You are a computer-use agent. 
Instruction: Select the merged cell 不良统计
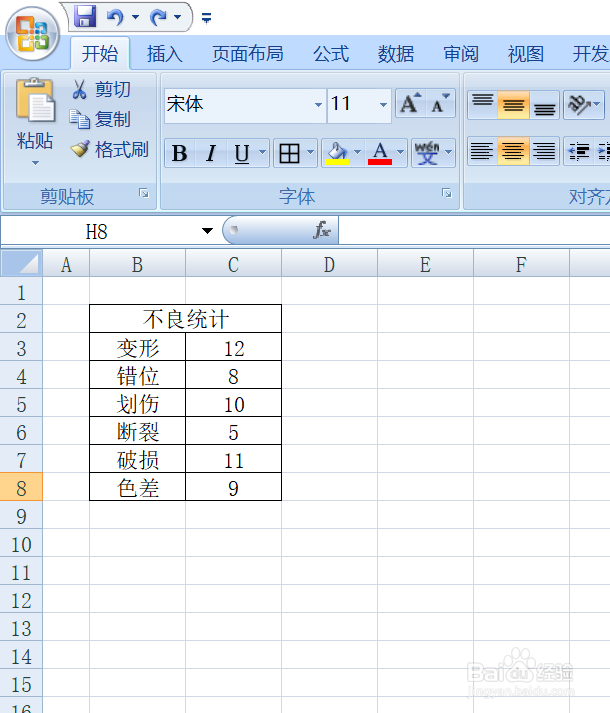pyautogui.click(x=186, y=319)
